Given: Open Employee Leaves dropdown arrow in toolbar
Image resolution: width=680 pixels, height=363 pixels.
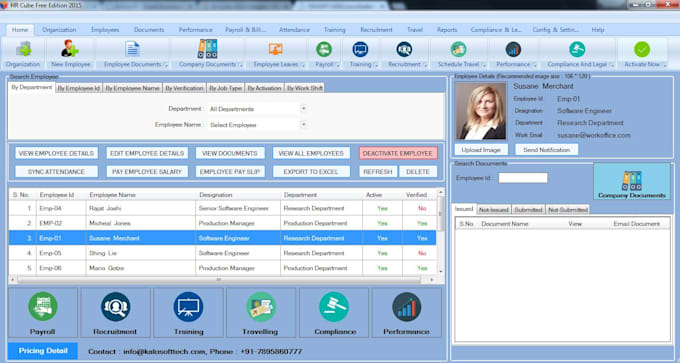Looking at the screenshot, I should coord(303,65).
